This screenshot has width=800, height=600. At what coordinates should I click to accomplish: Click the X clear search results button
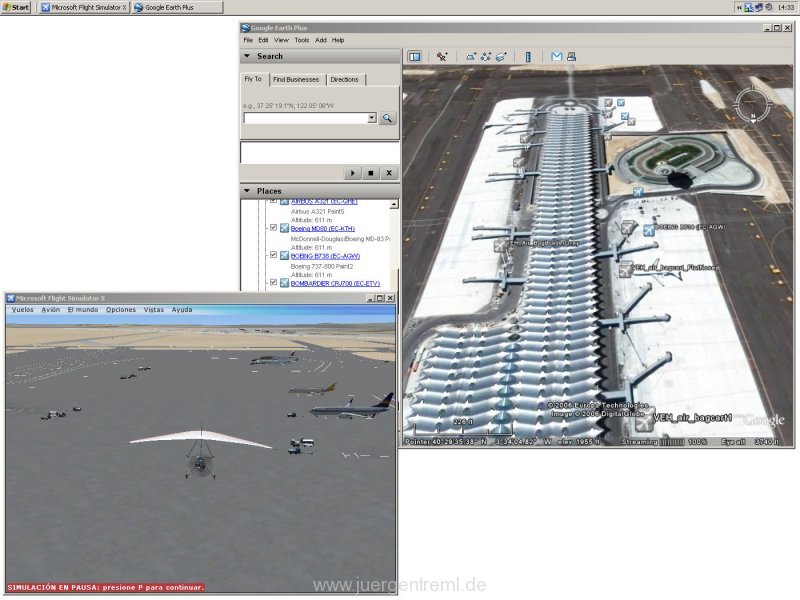pyautogui.click(x=389, y=173)
